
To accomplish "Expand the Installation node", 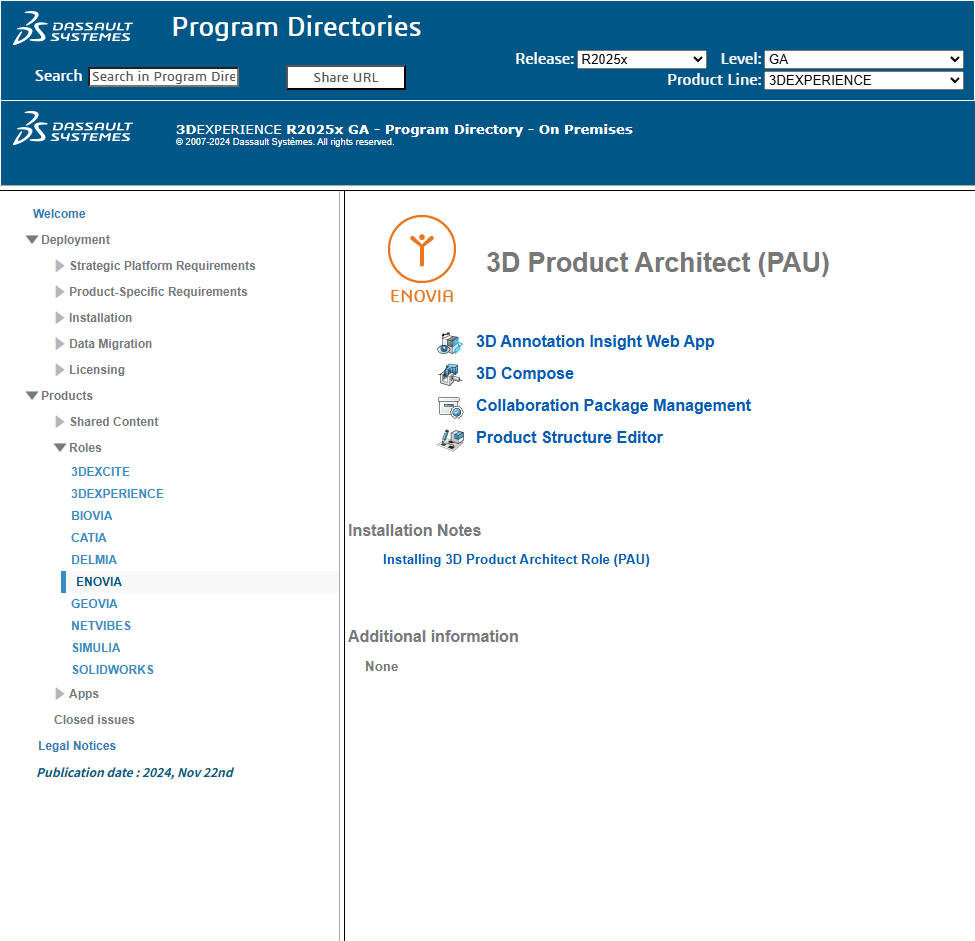I will click(60, 318).
